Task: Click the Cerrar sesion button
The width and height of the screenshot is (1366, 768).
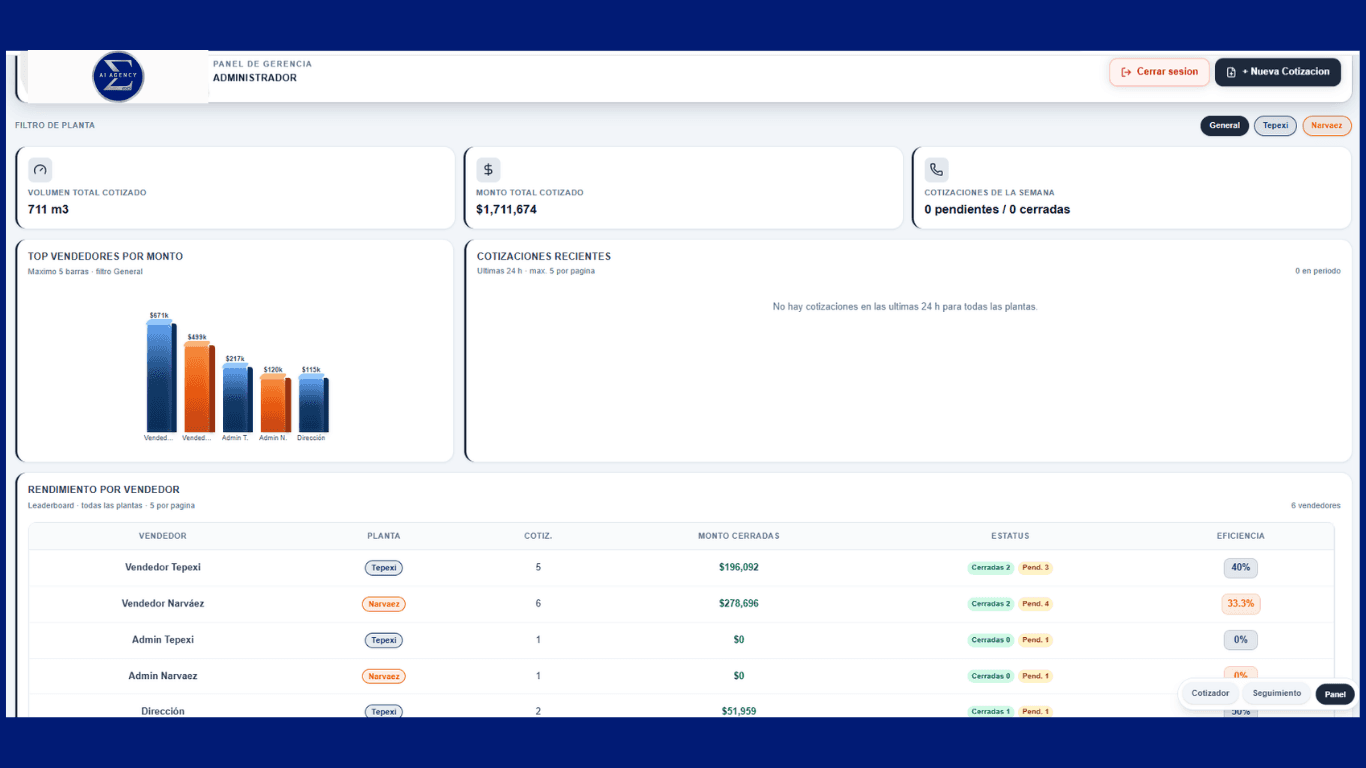Action: [x=1159, y=72]
